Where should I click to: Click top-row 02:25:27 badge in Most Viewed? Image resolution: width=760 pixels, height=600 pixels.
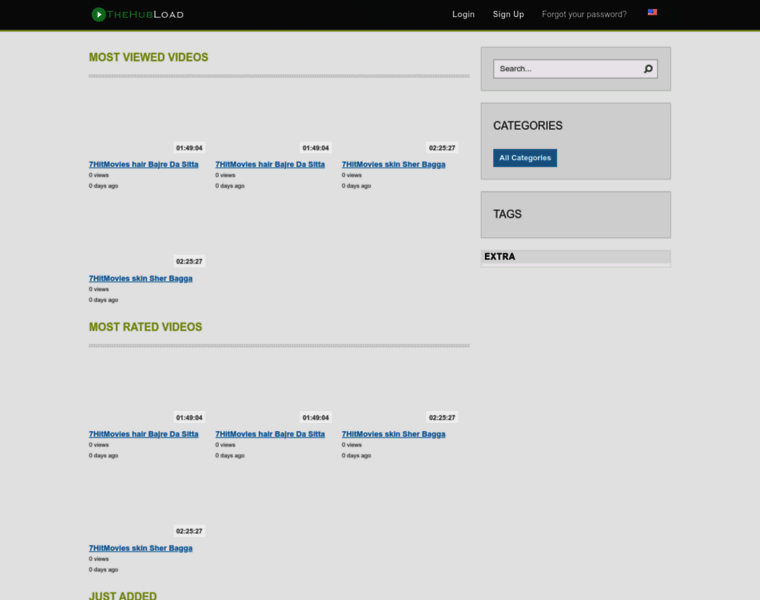tap(442, 148)
